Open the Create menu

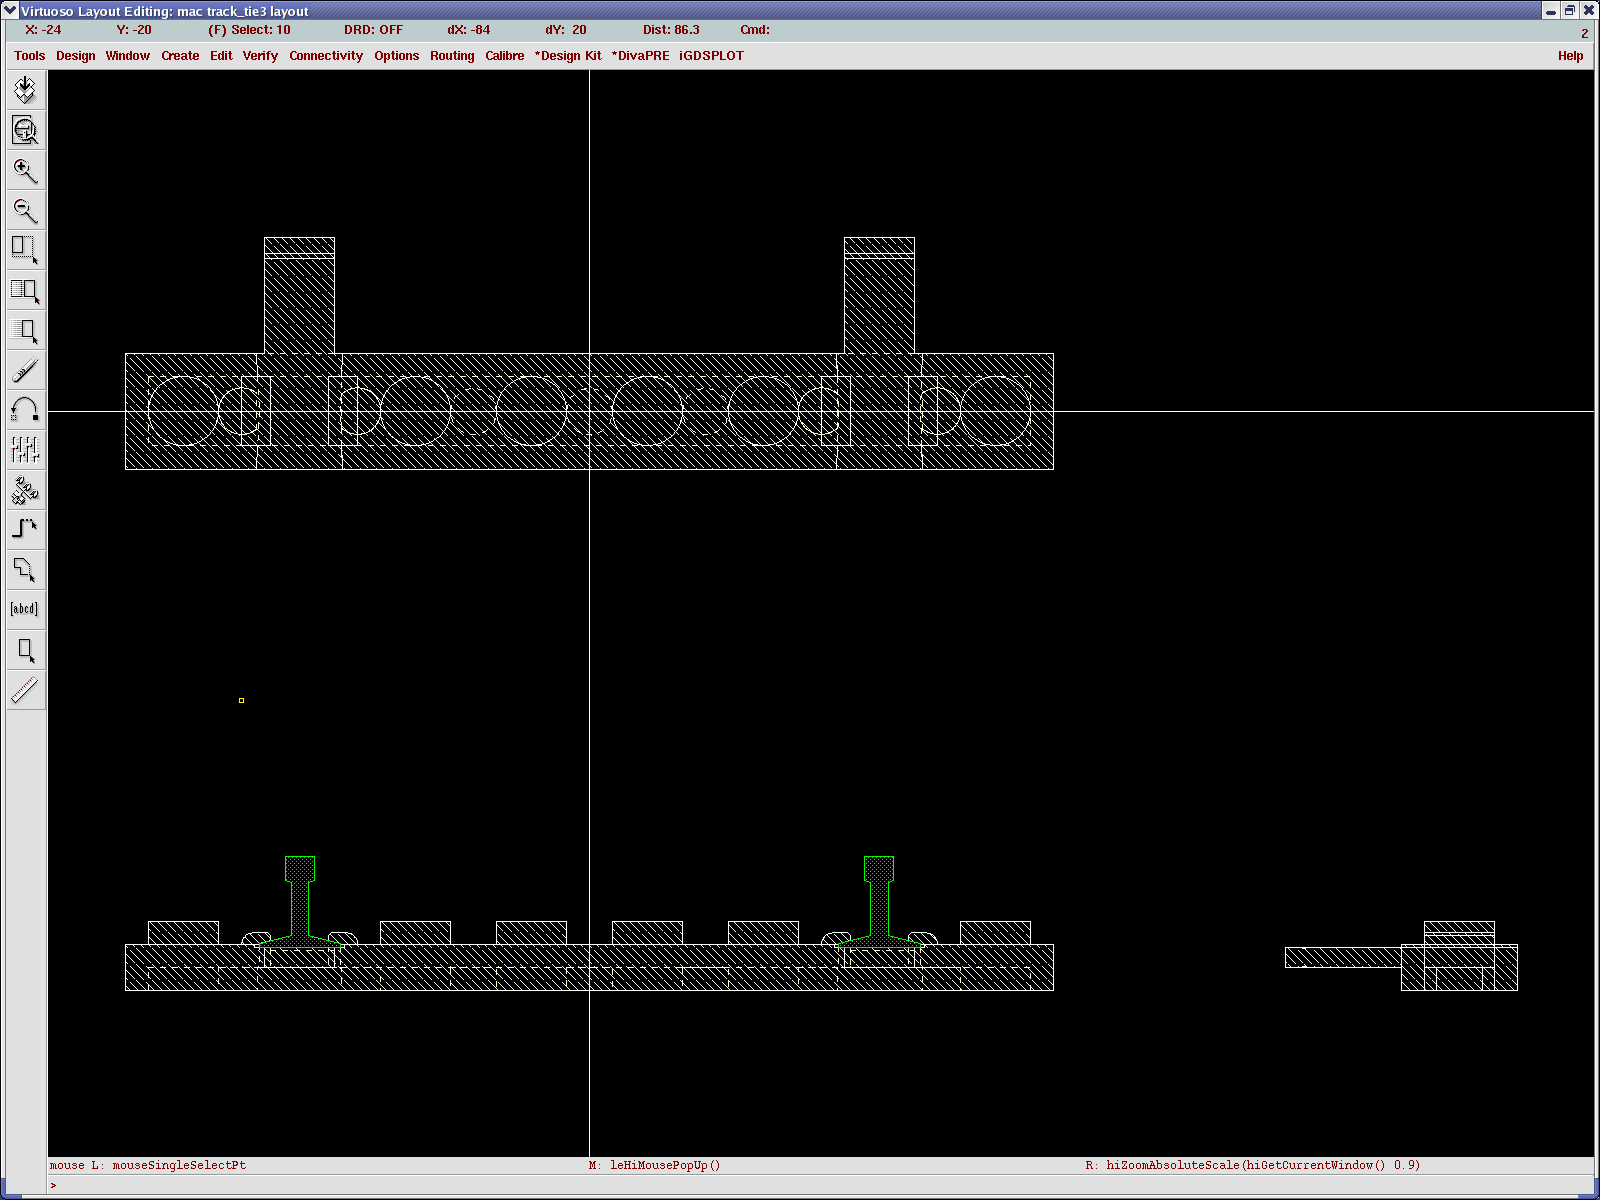pos(180,56)
